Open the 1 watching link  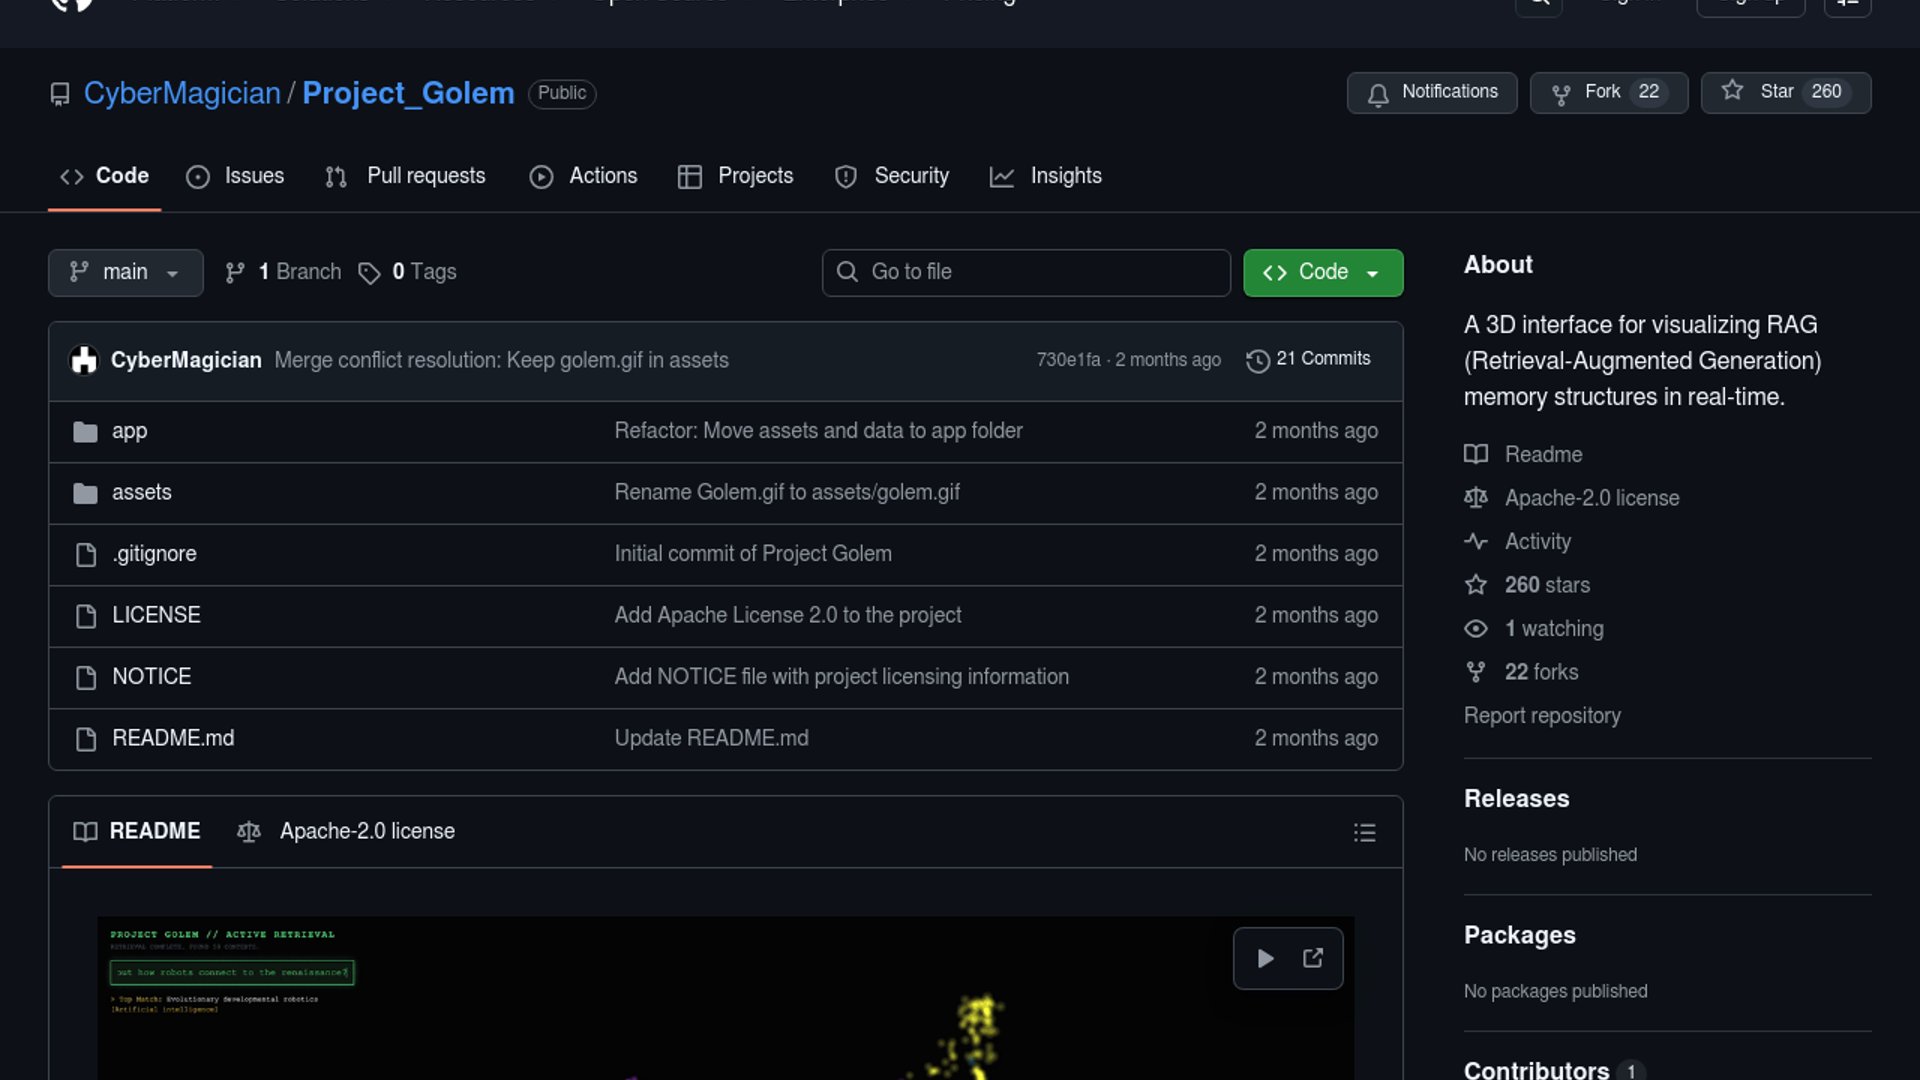[1553, 629]
